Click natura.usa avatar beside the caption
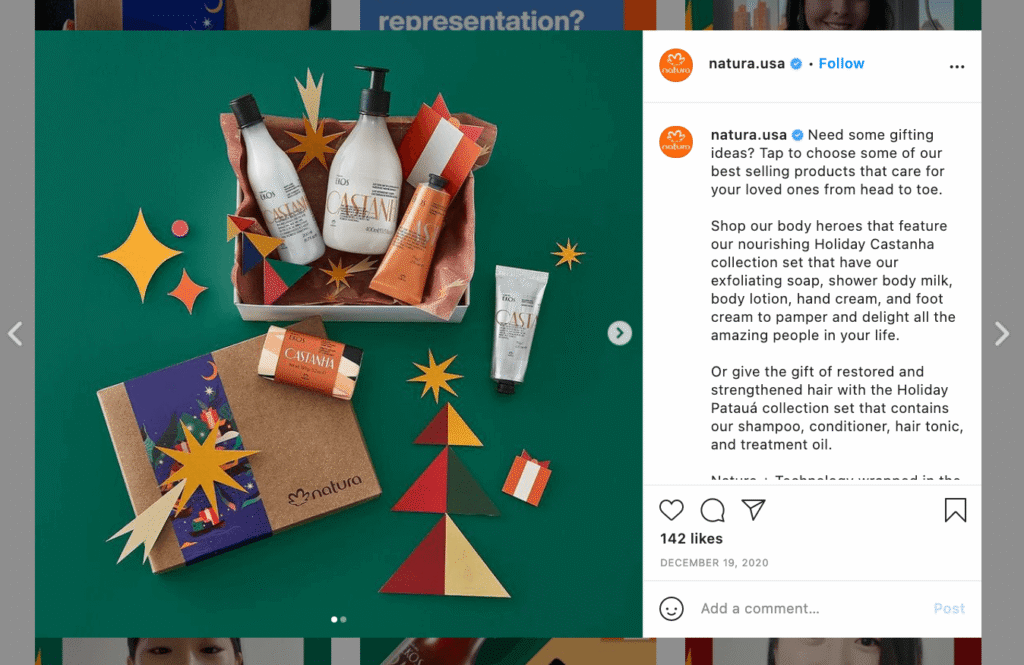This screenshot has height=665, width=1024. coord(676,142)
